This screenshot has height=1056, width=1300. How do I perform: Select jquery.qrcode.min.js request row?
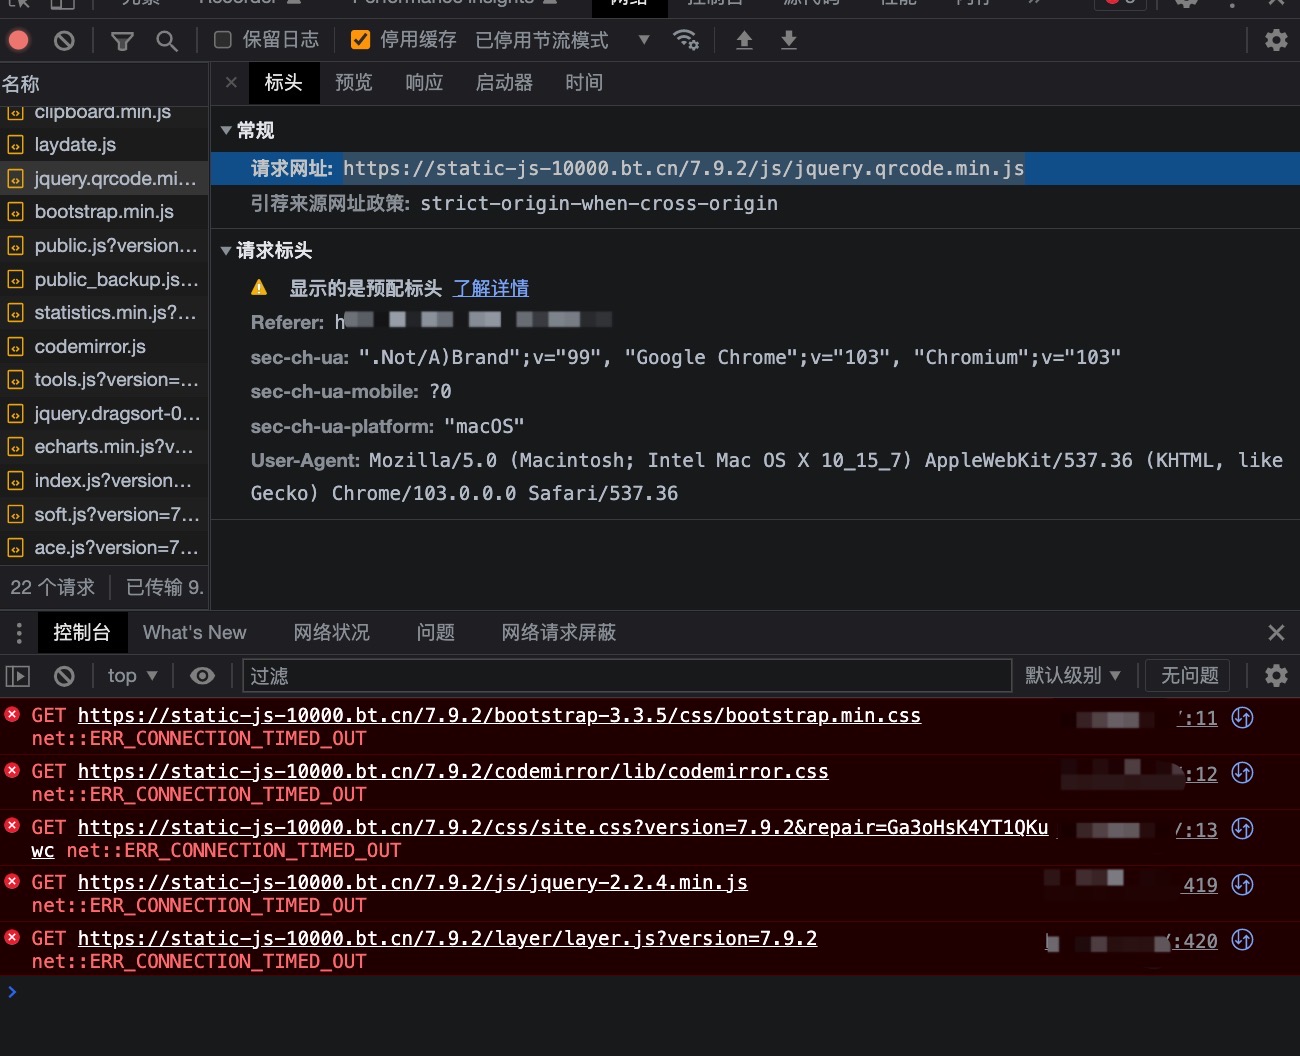click(104, 179)
